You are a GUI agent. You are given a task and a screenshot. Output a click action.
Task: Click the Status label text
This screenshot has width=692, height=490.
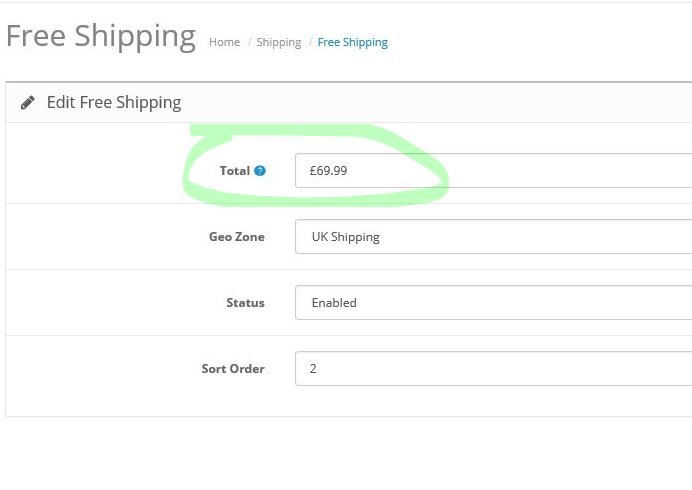245,303
